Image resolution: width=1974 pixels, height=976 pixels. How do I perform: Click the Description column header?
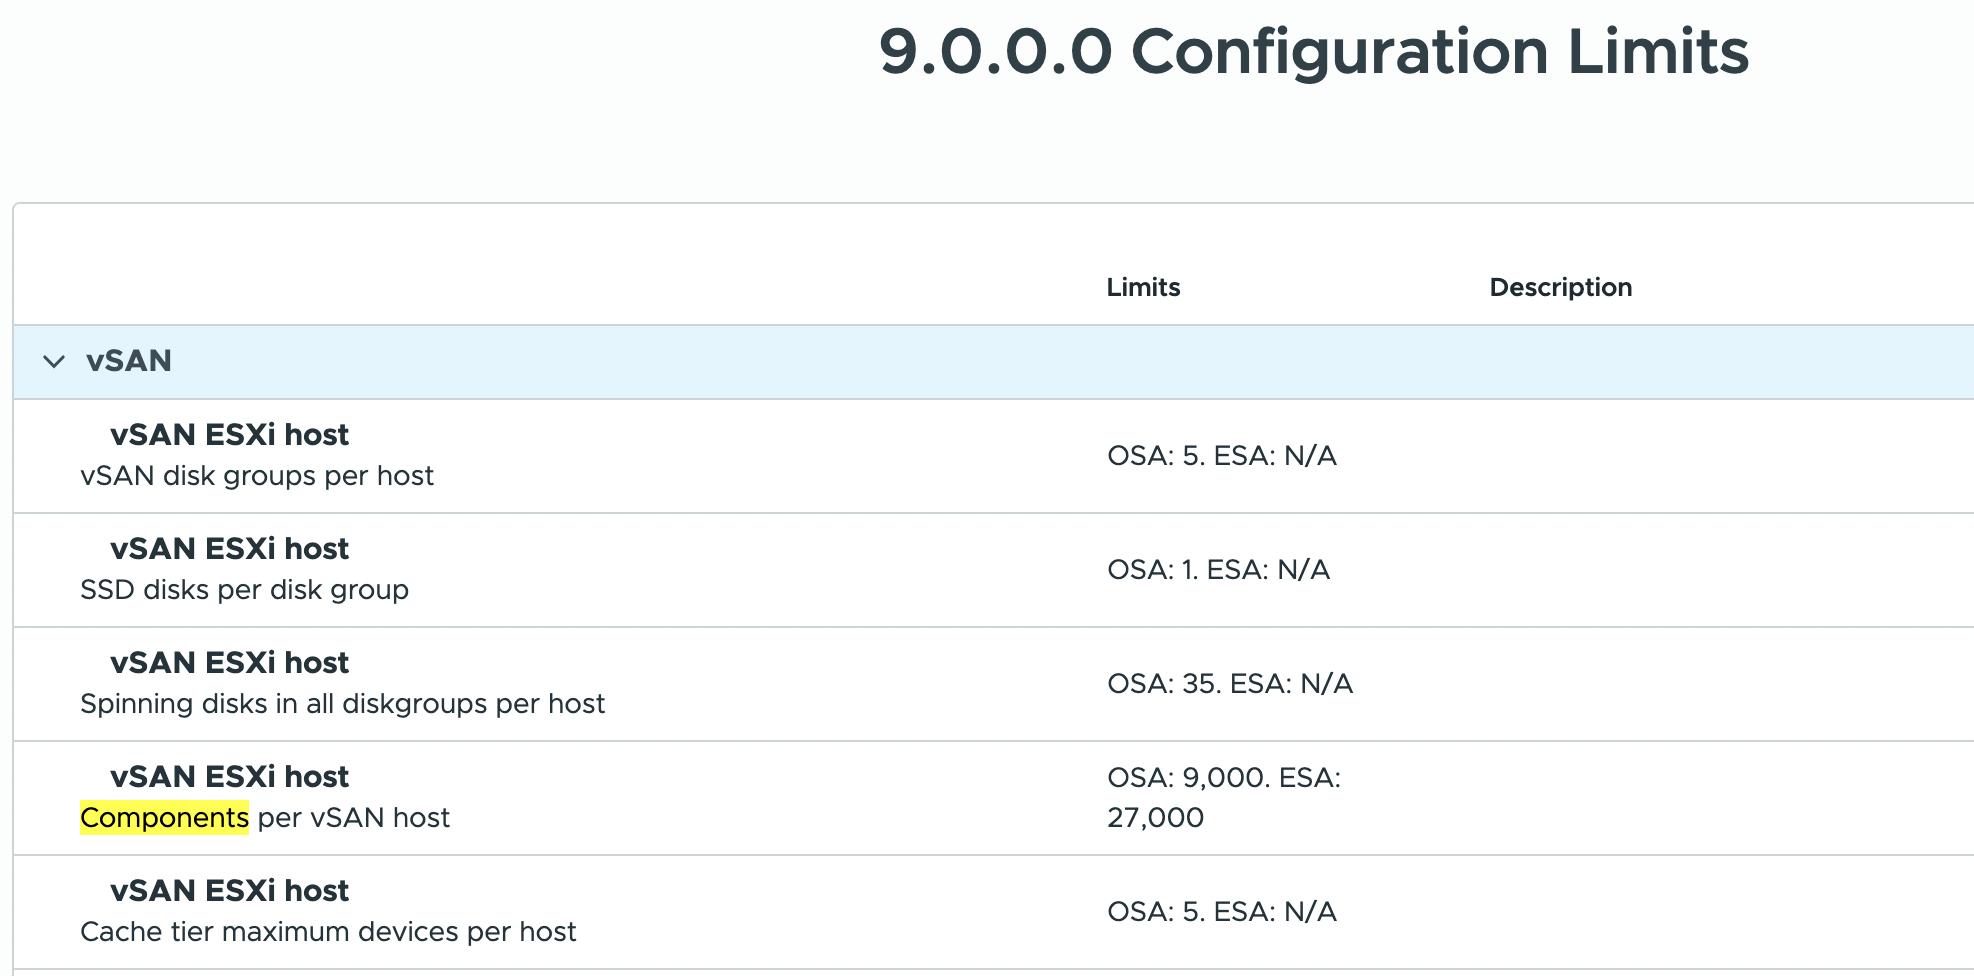(x=1560, y=287)
